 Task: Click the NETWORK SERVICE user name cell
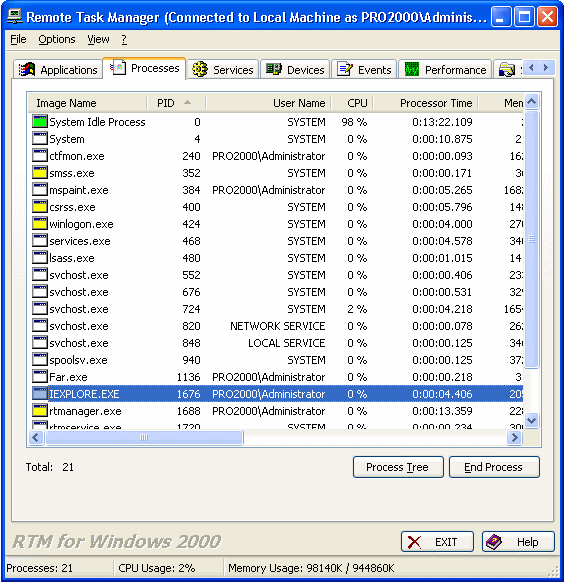(x=278, y=326)
